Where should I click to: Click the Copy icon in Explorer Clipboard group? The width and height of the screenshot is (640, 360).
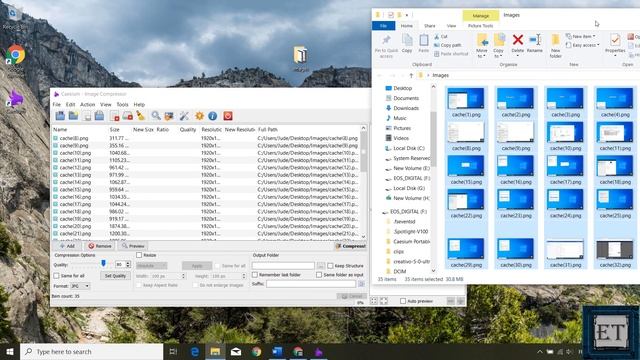tap(407, 40)
